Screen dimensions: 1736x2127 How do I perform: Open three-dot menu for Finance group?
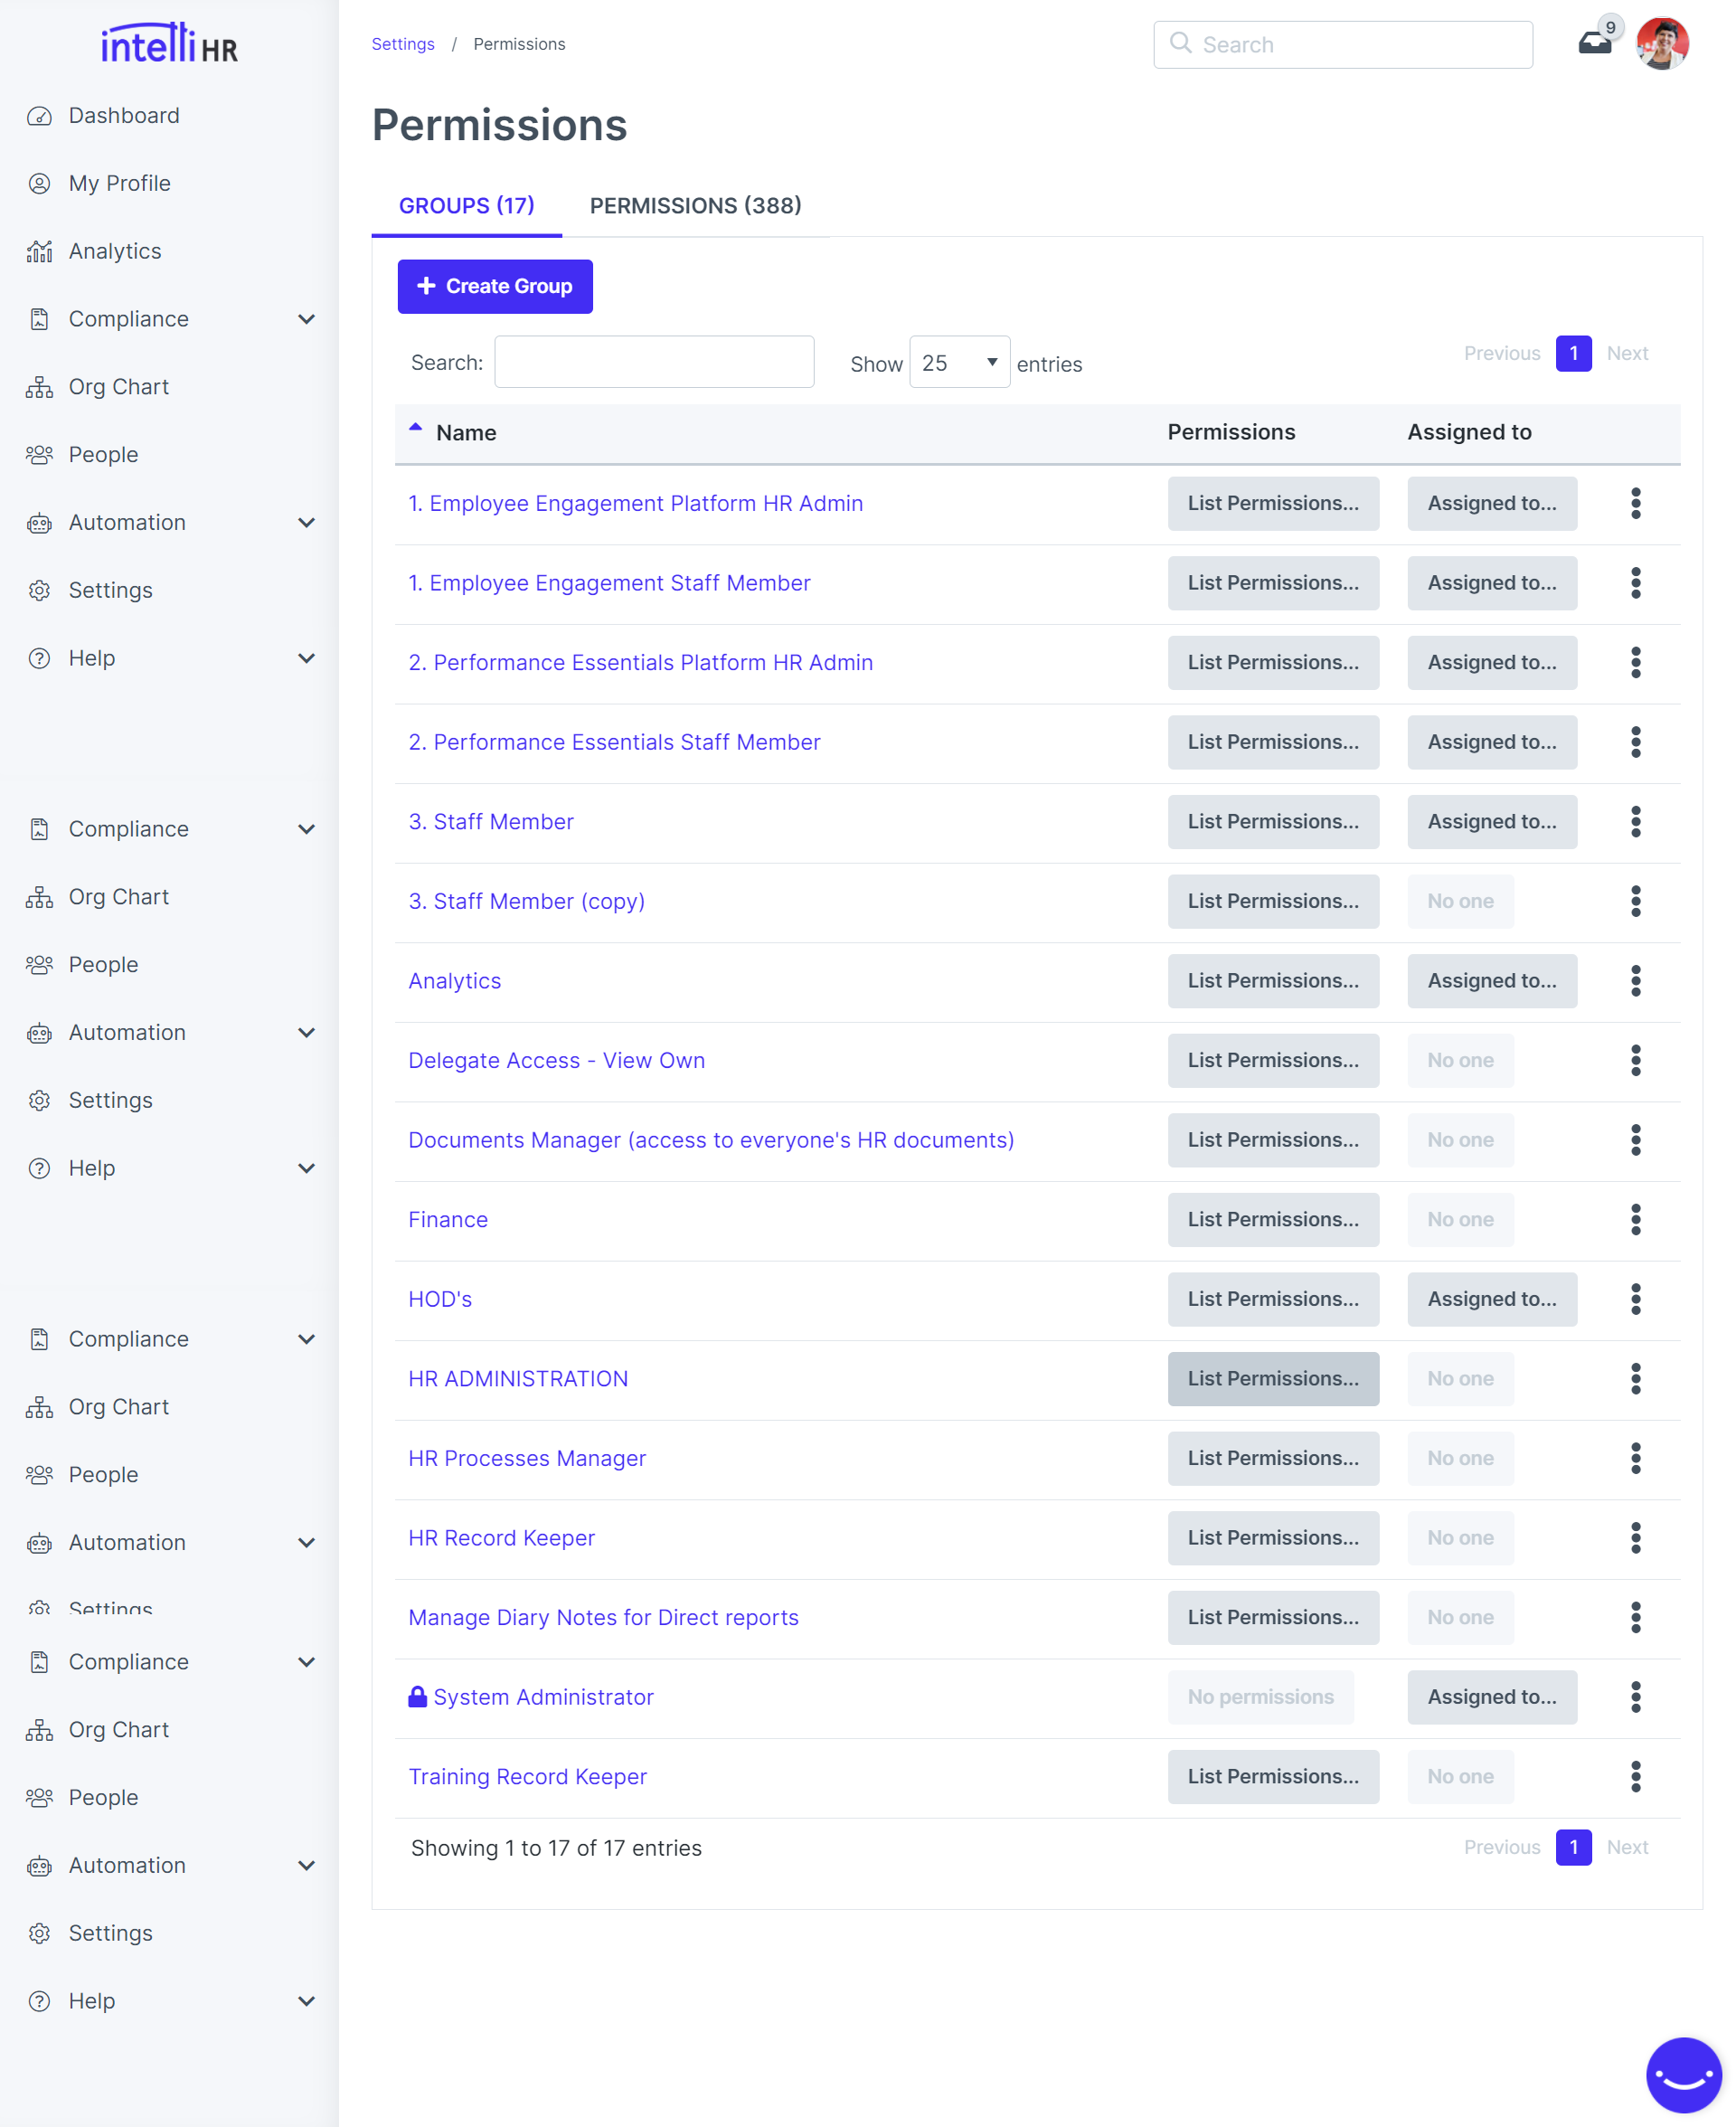[1635, 1219]
